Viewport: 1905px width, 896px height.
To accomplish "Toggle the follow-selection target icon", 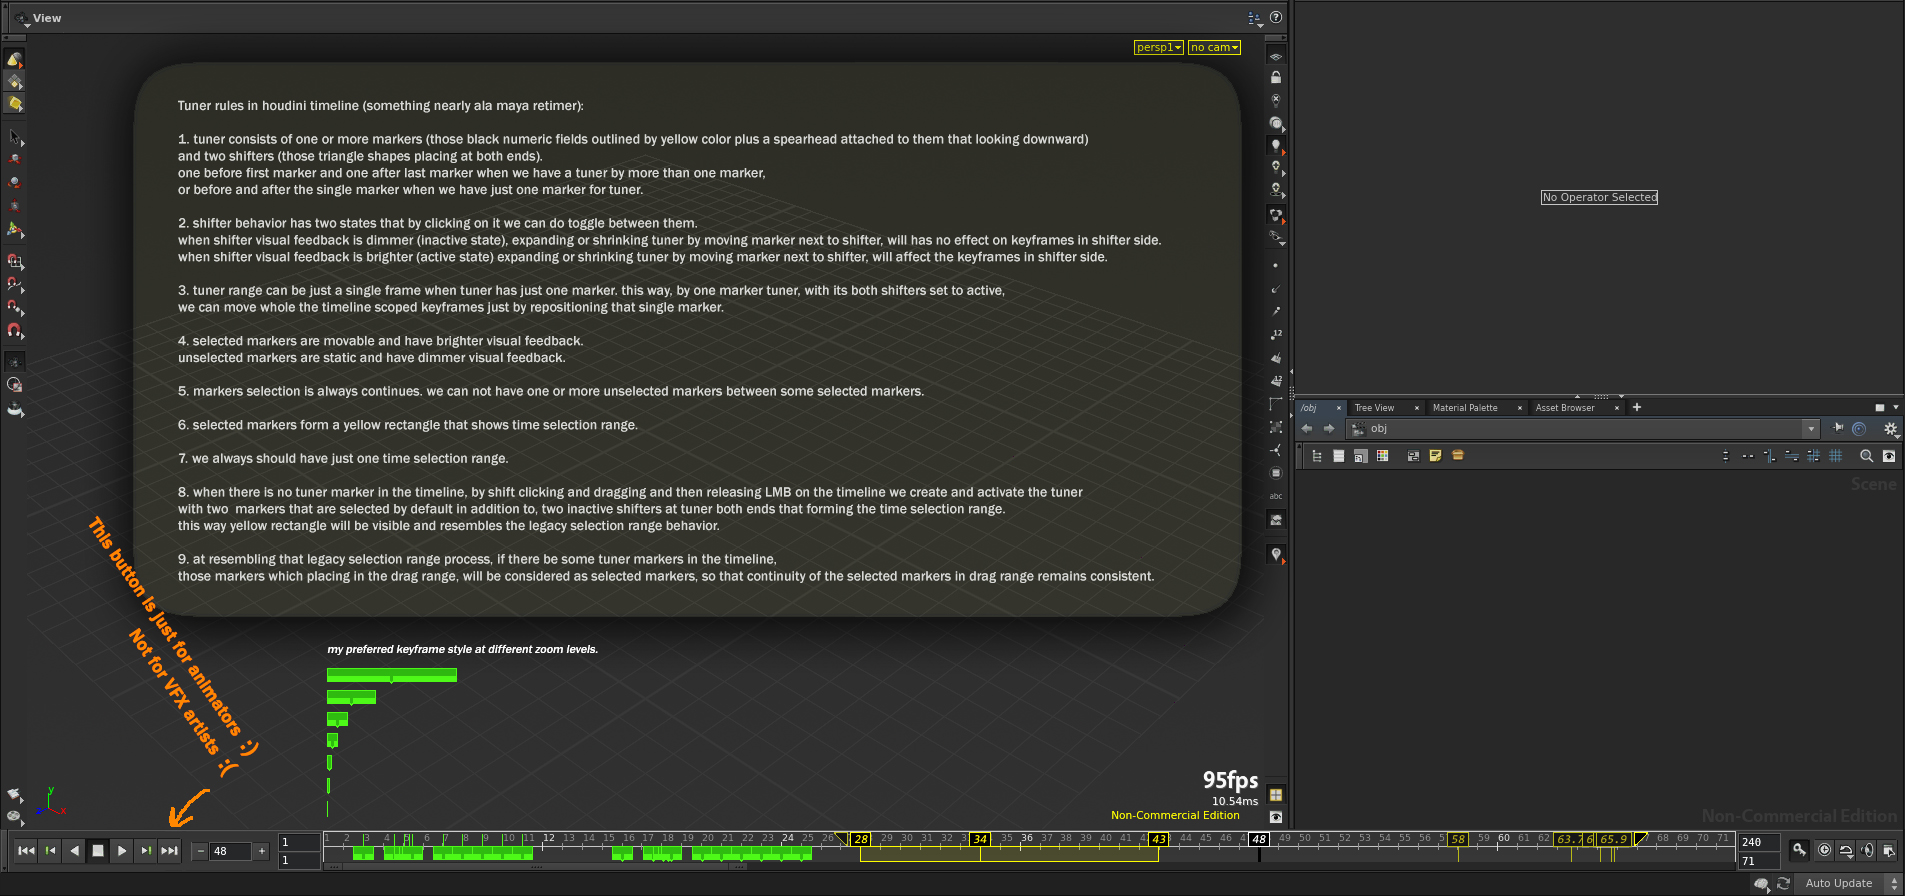I will (x=1859, y=429).
